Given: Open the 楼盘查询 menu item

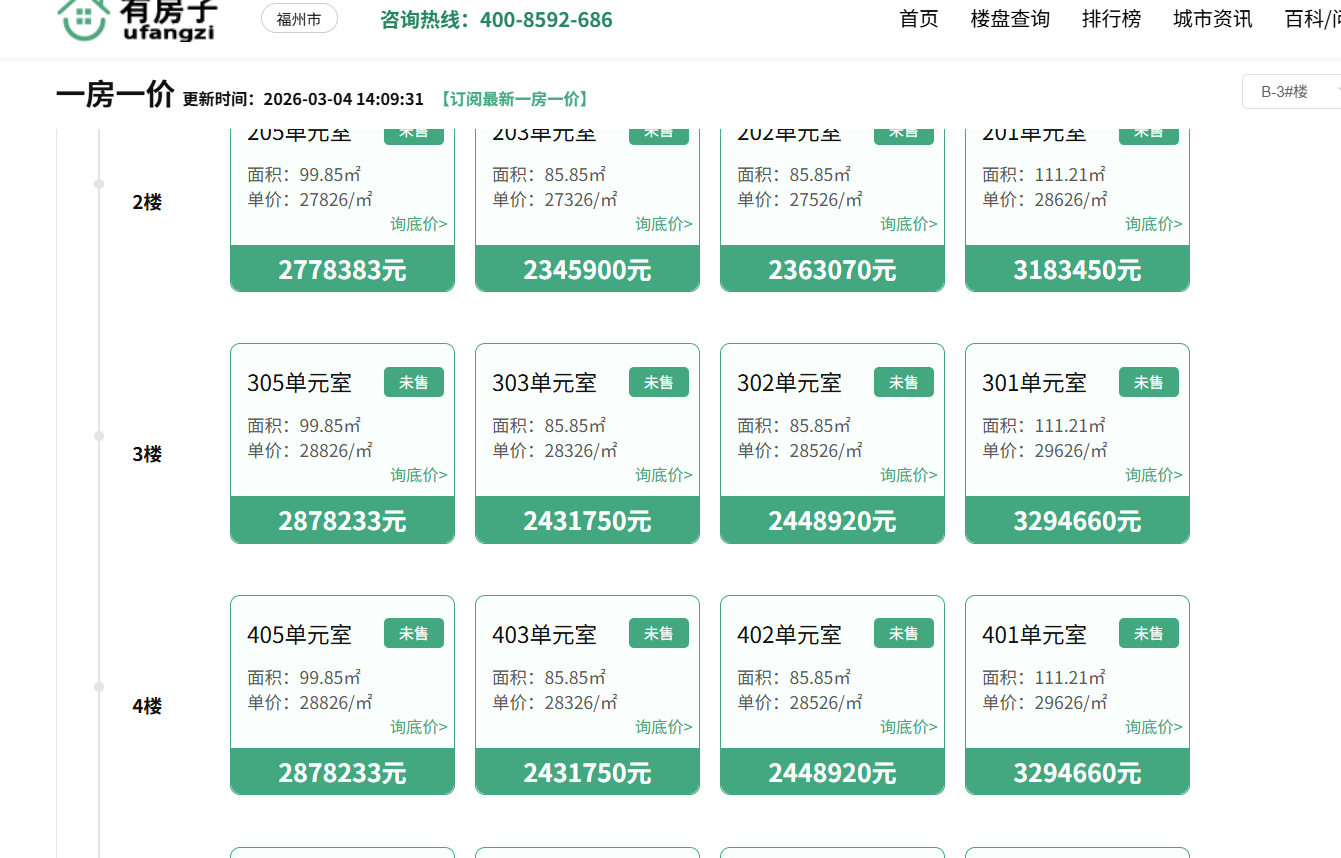Looking at the screenshot, I should pyautogui.click(x=1010, y=19).
